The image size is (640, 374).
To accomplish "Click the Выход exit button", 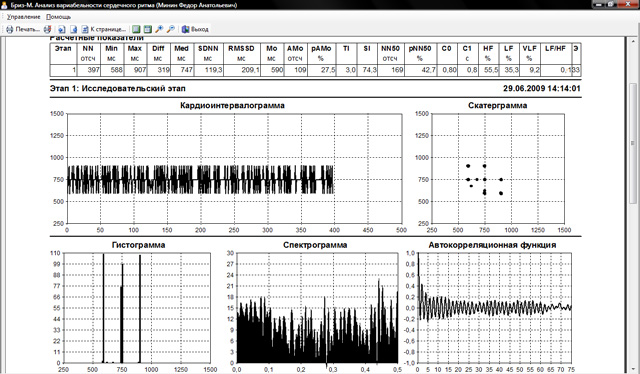I will click(x=195, y=29).
